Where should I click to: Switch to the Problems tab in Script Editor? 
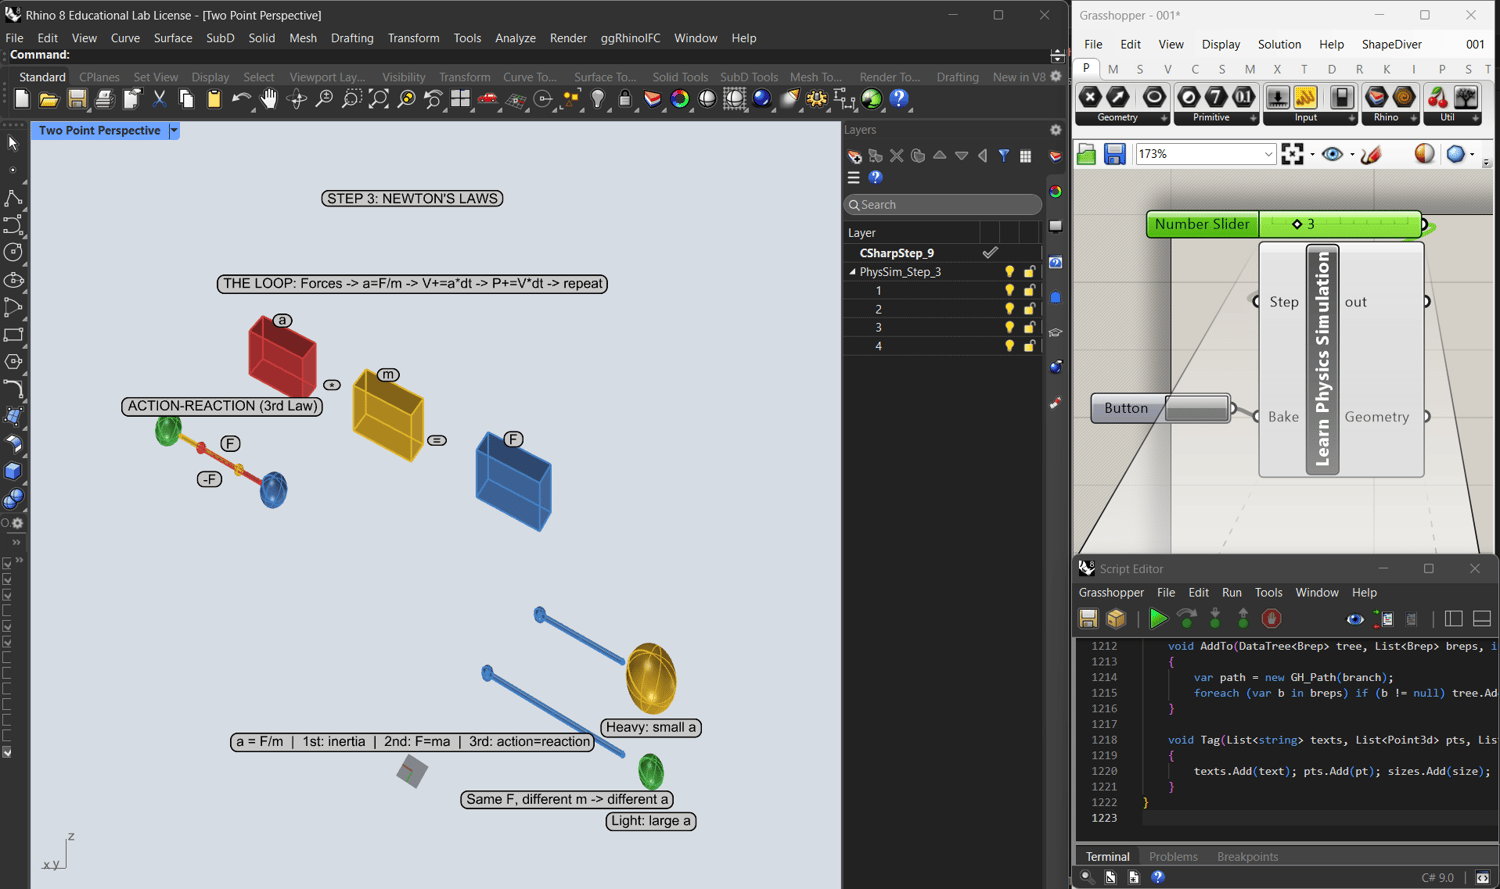coord(1172,857)
